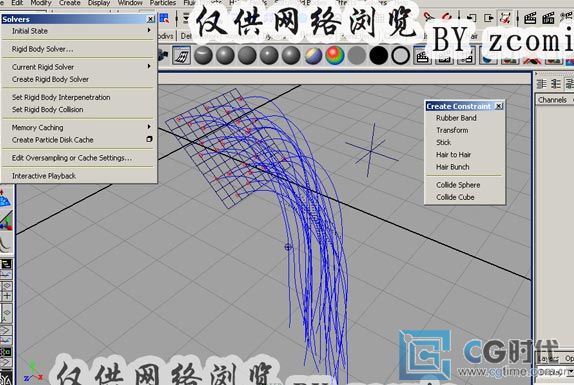Click the Inputs to selected object icon
This screenshot has width=574, height=385.
point(472,18)
